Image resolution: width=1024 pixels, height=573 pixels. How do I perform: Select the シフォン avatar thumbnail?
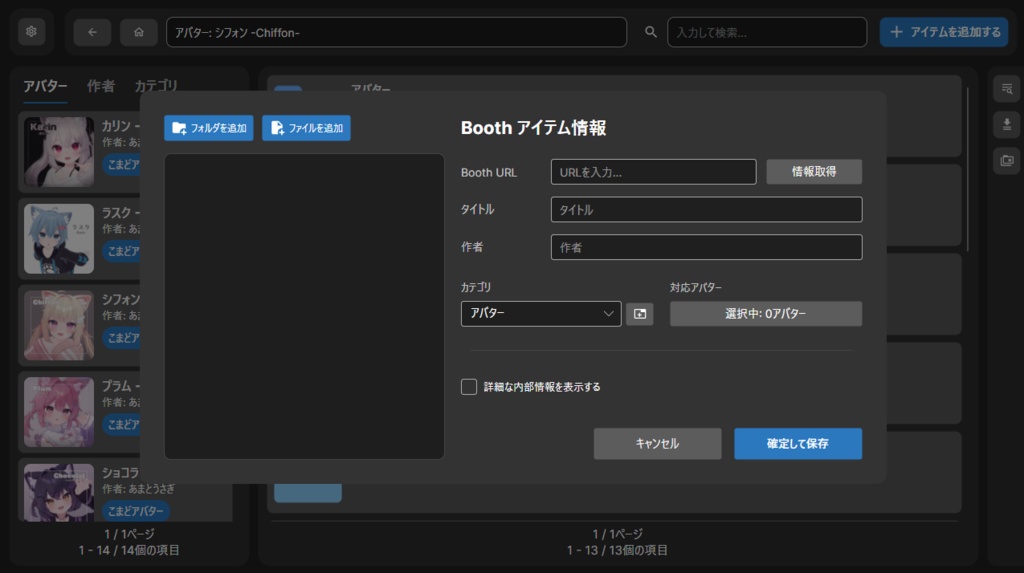[59, 325]
